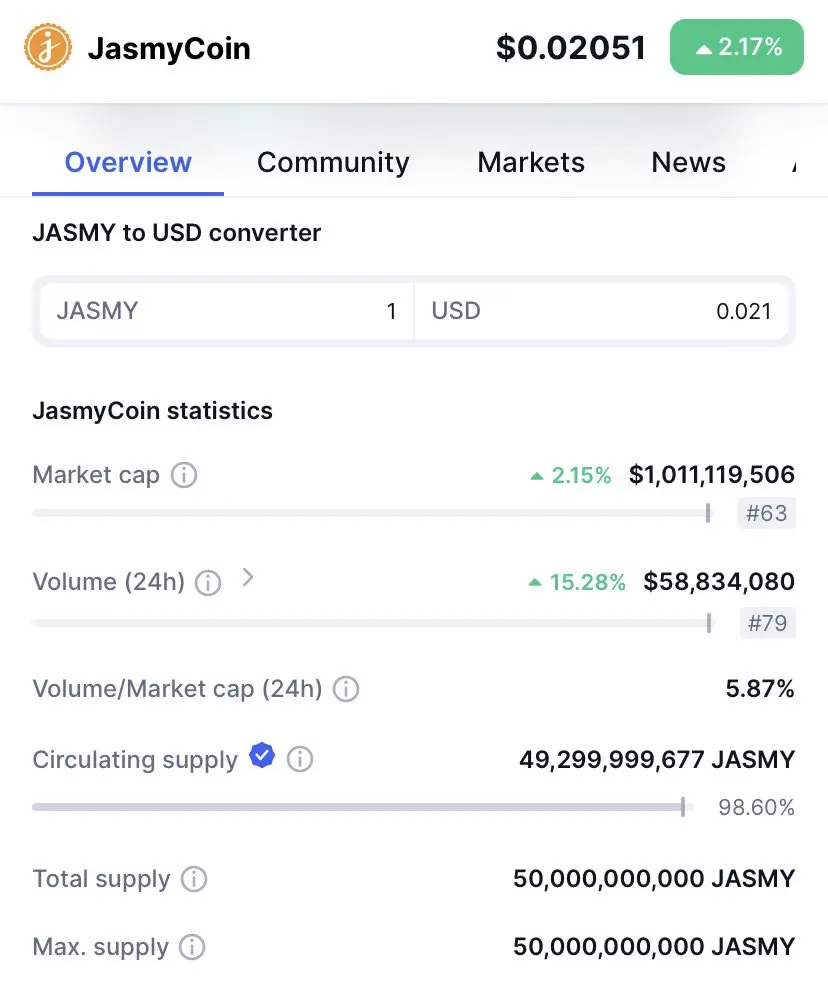Click the 15.28% volume change
This screenshot has height=989, width=828.
click(x=577, y=582)
